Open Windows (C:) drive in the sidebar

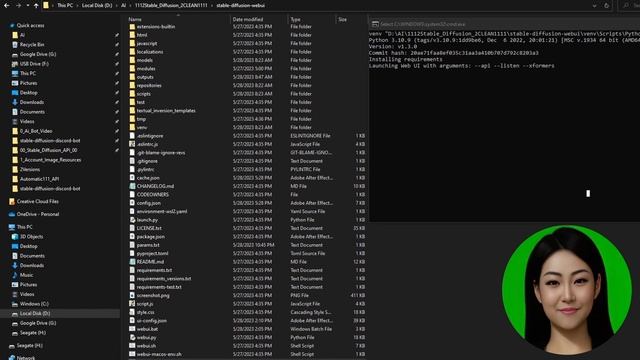(x=34, y=304)
